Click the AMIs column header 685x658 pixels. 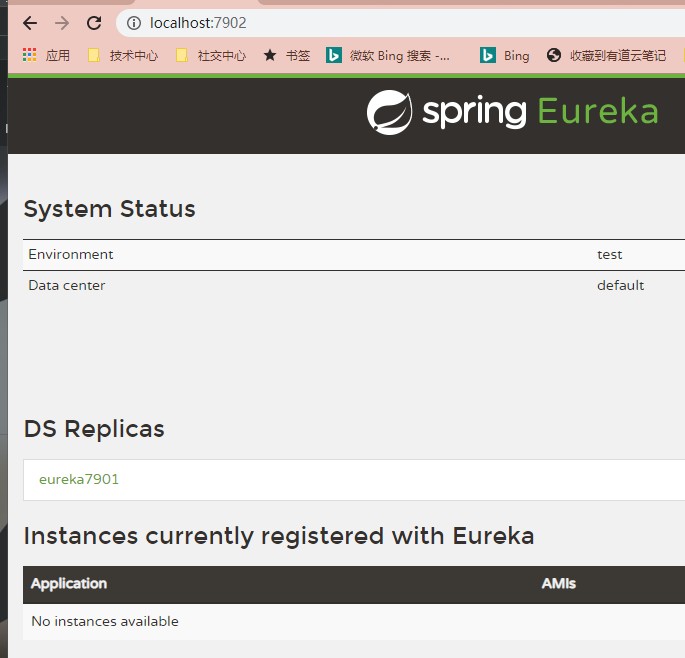point(558,584)
